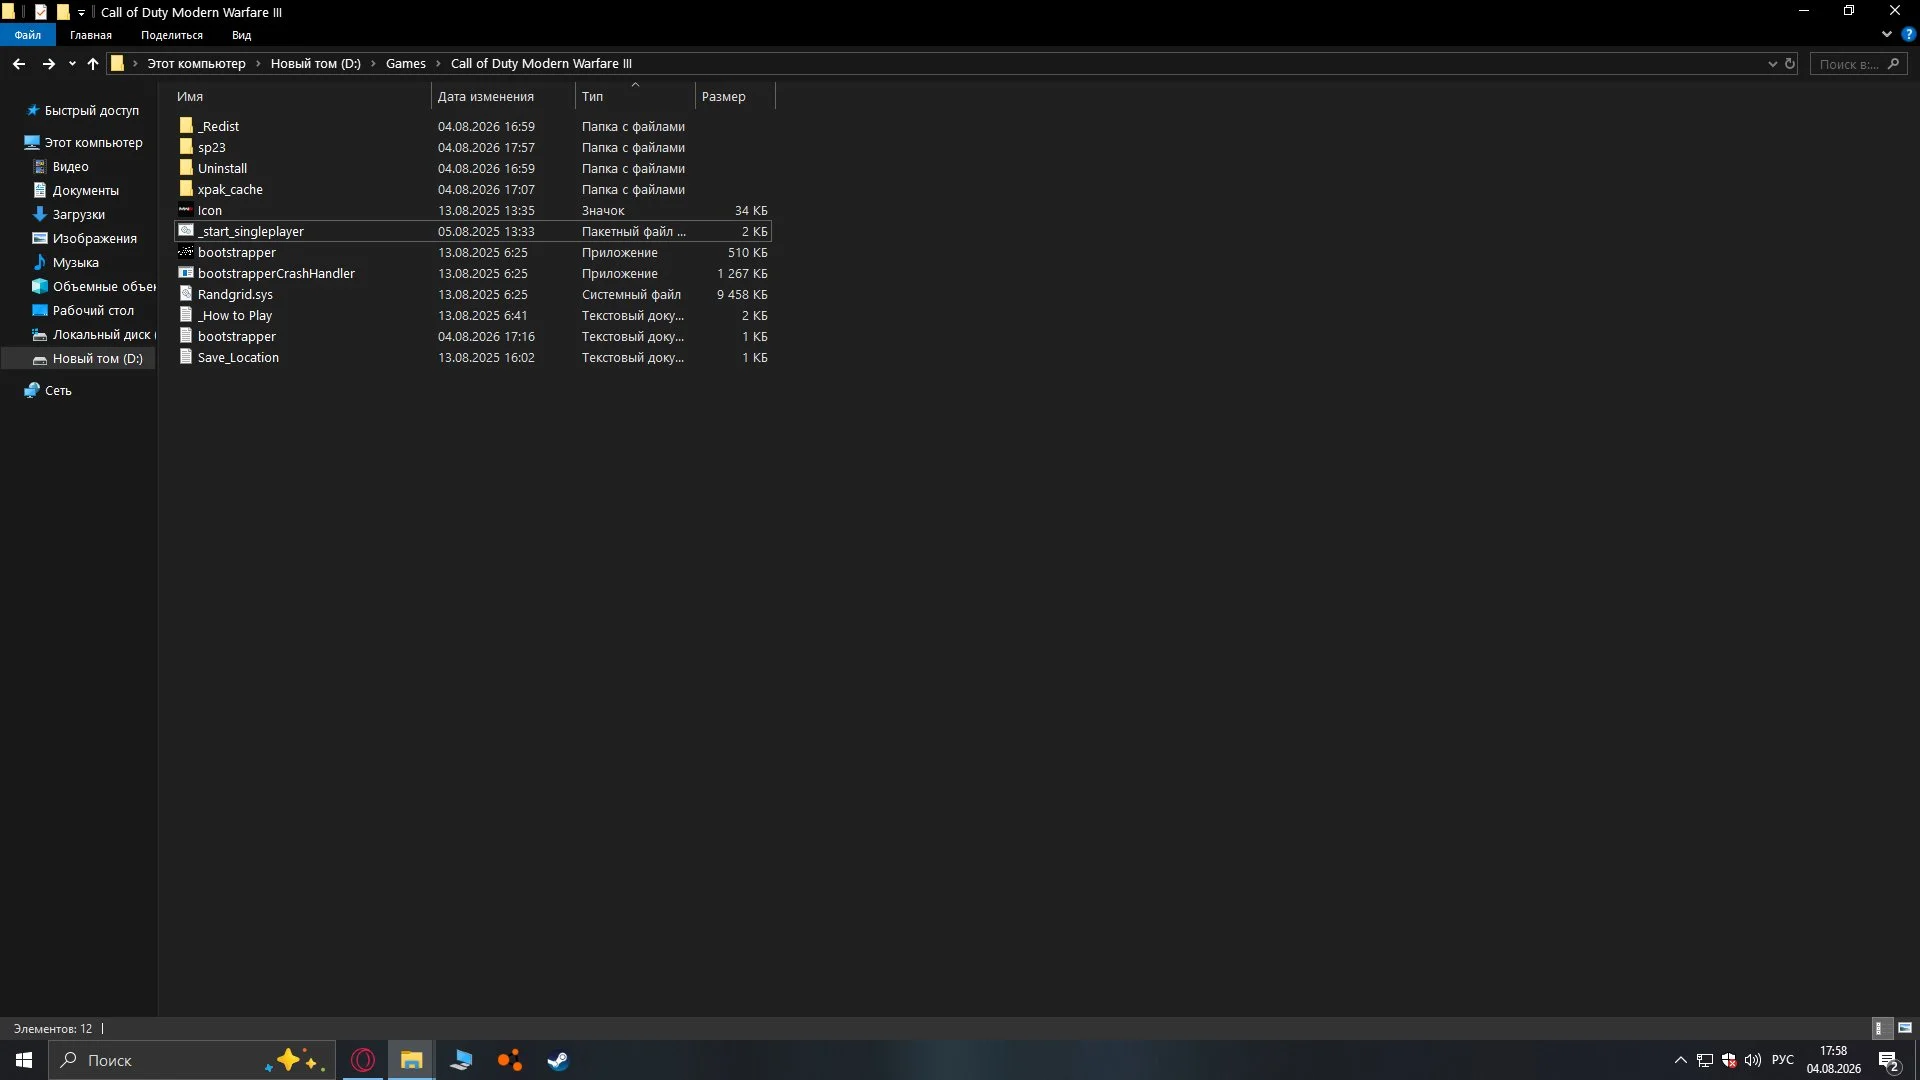
Task: Open Quick access (Быстрый доступ)
Action: pos(91,110)
